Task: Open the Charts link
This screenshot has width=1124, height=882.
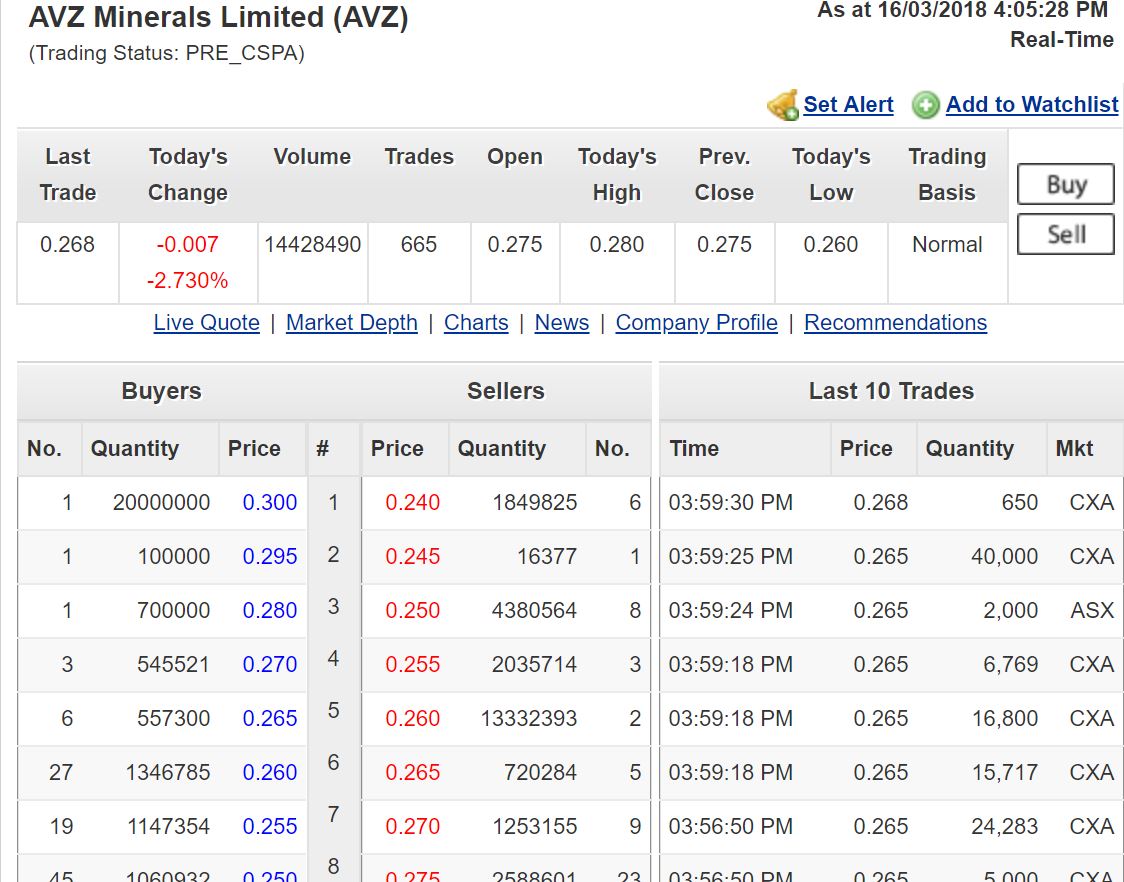Action: point(476,323)
